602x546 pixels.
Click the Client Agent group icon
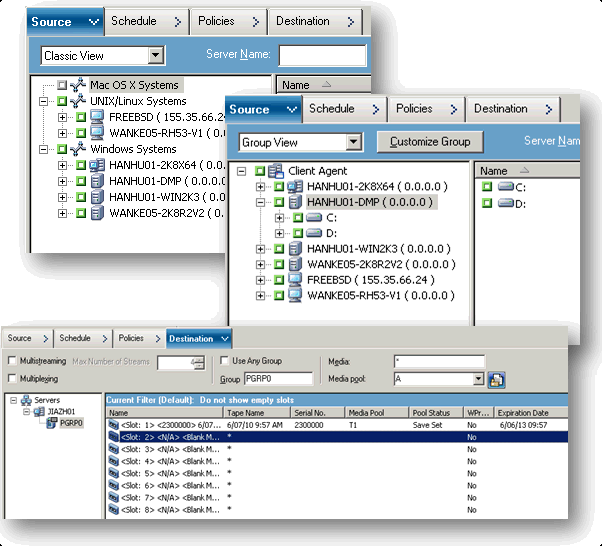276,171
